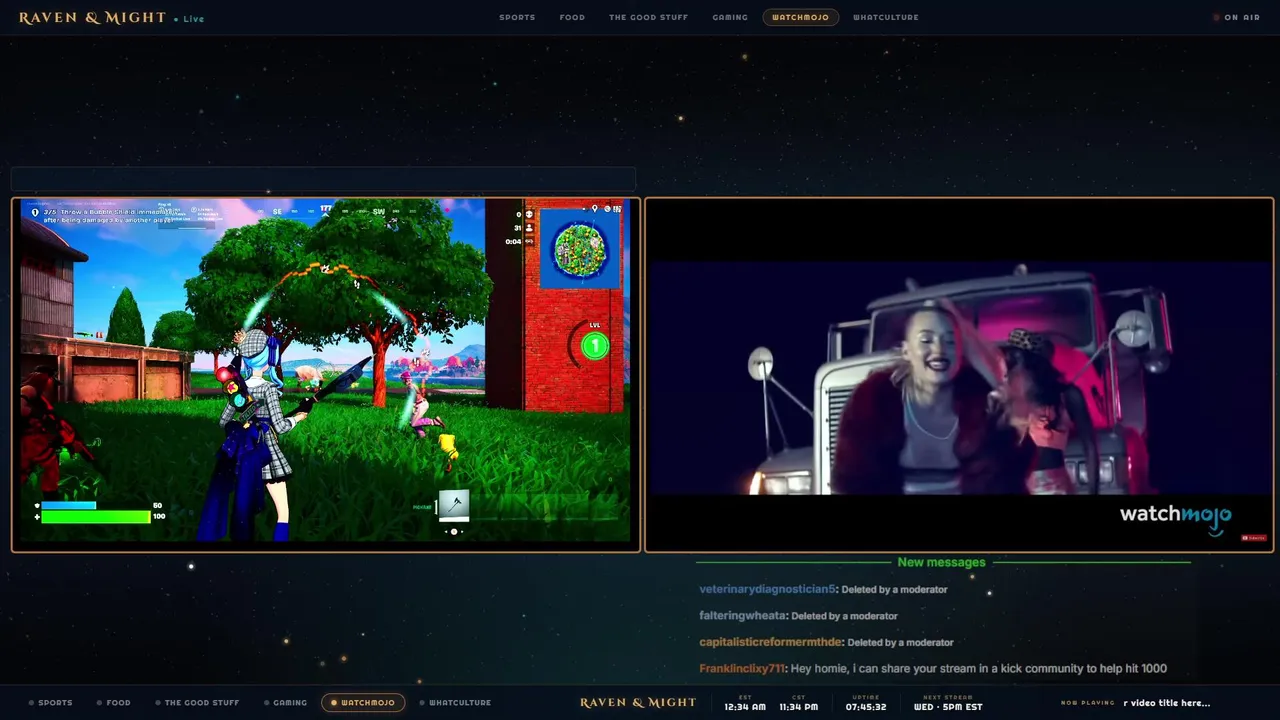Click the red subscribe badge on video
1280x720 pixels.
pyautogui.click(x=1254, y=538)
